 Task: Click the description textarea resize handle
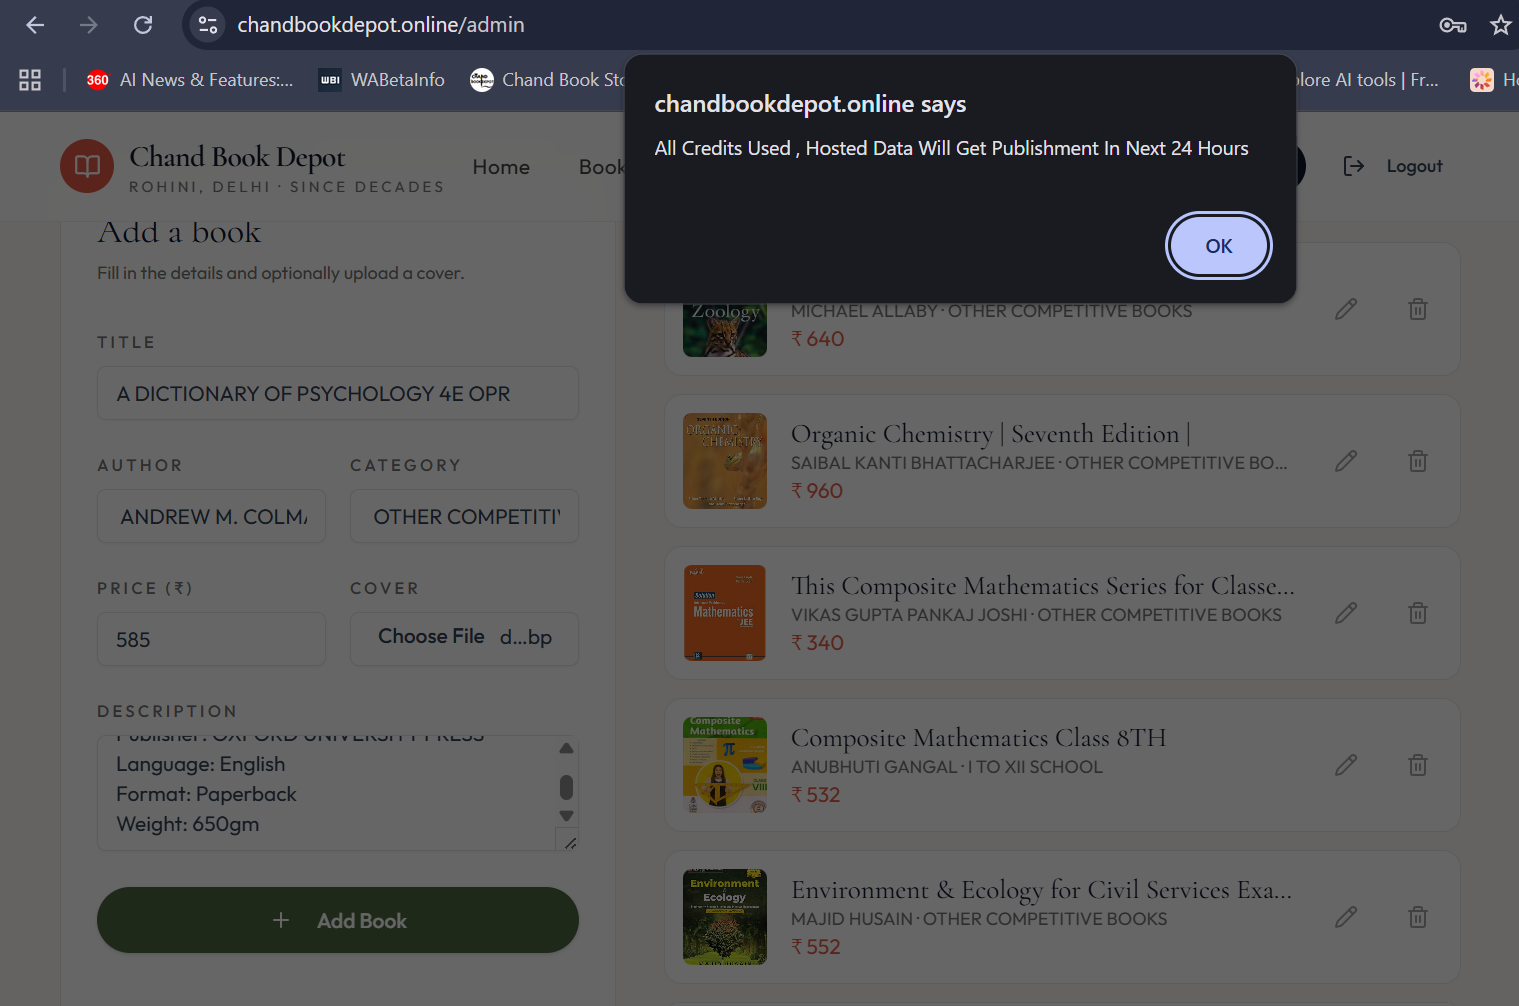tap(569, 842)
